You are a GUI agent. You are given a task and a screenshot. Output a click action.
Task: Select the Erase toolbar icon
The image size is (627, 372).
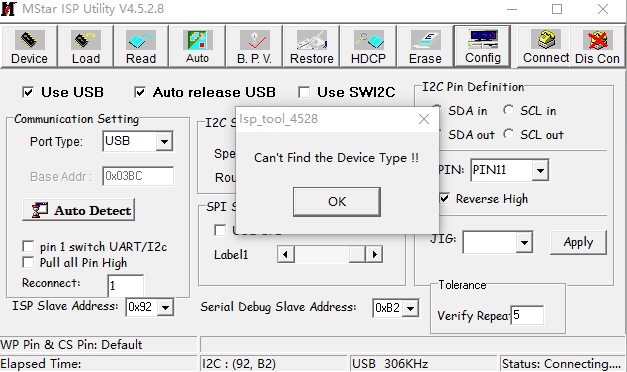click(425, 46)
